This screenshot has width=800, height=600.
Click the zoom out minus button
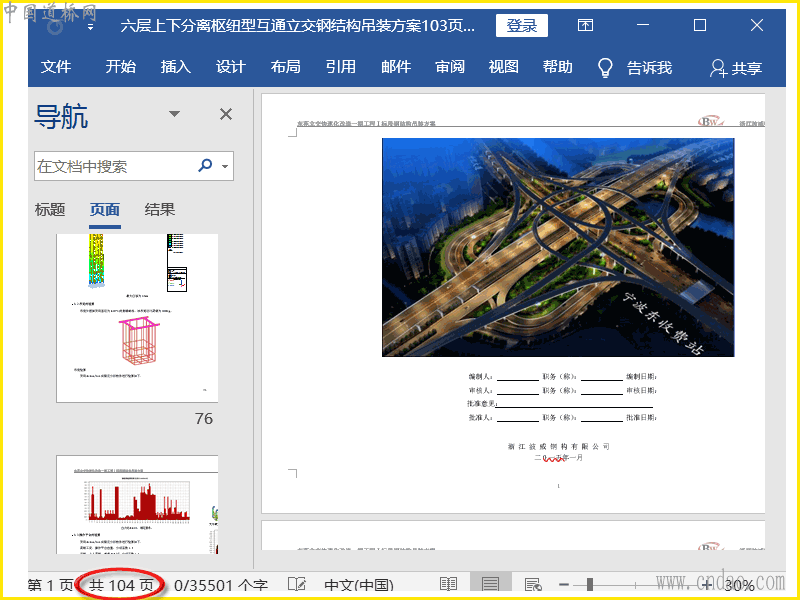(x=564, y=585)
